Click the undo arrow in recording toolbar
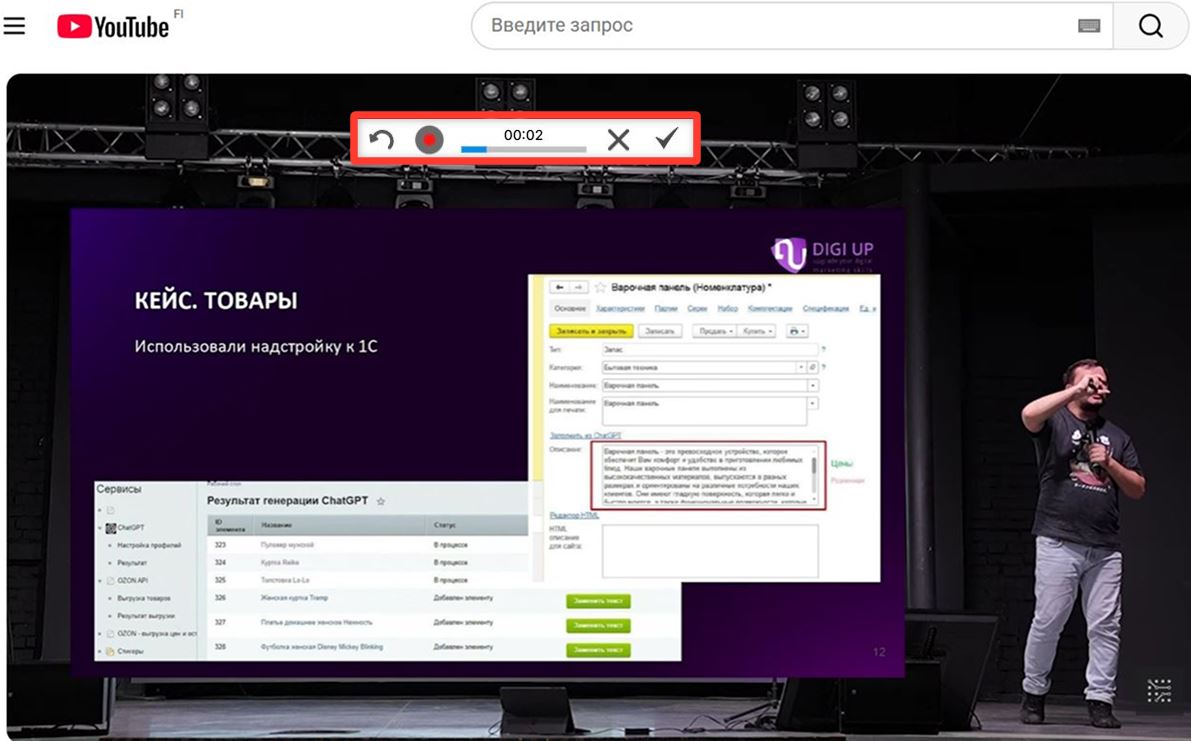The width and height of the screenshot is (1191, 741). coord(381,140)
